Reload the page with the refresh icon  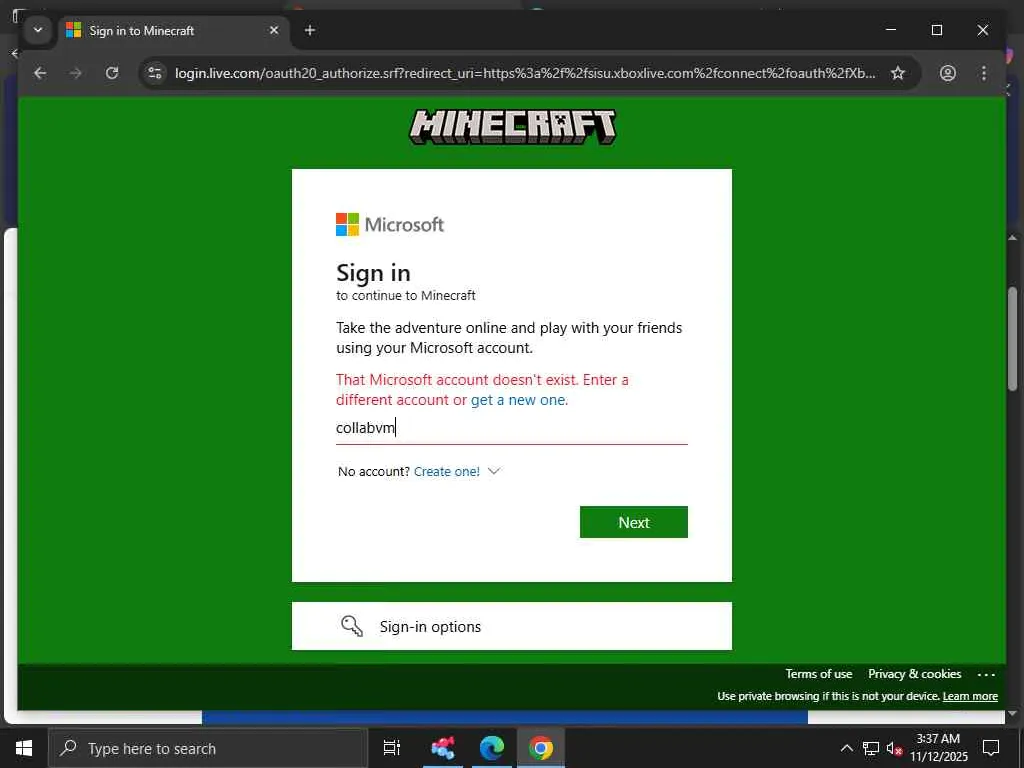click(x=112, y=73)
